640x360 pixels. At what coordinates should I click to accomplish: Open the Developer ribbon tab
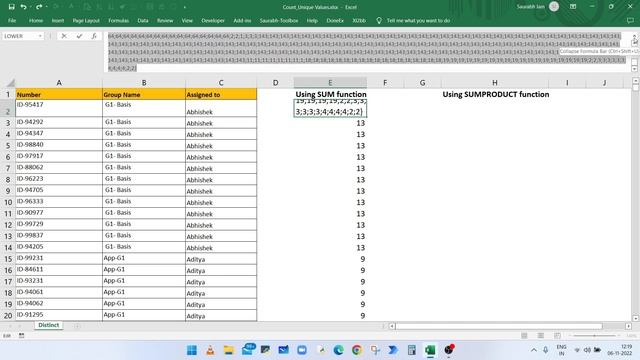[x=213, y=20]
